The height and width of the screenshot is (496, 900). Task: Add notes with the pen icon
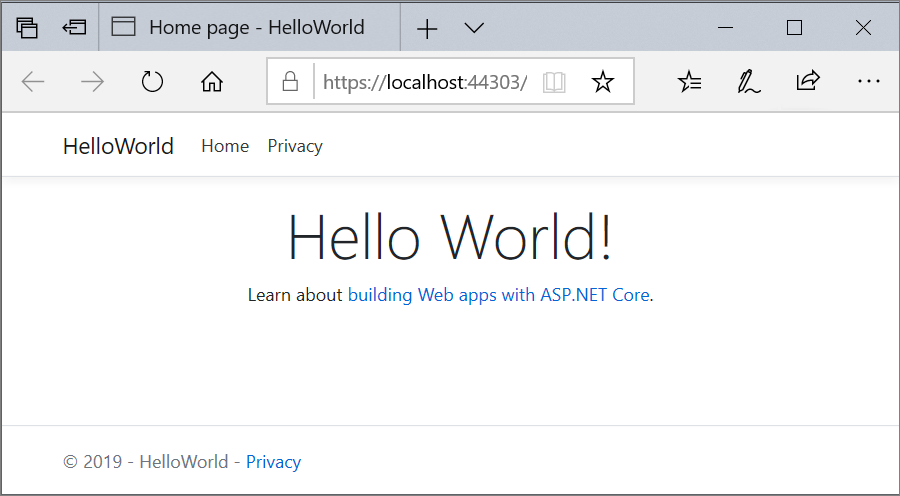pyautogui.click(x=748, y=82)
